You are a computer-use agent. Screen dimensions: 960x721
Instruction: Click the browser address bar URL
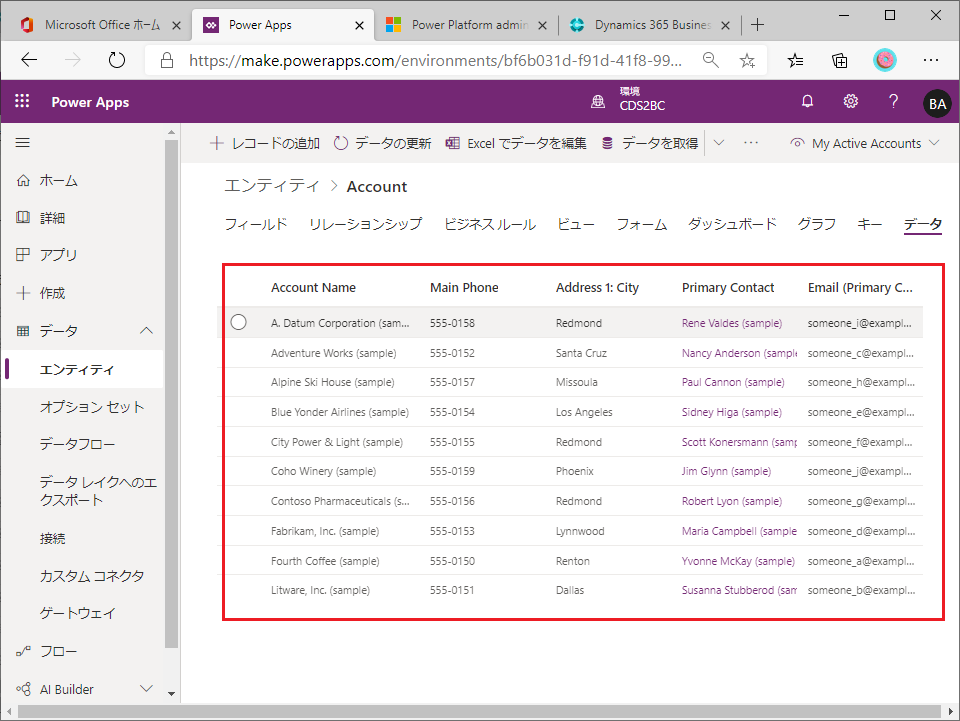[435, 60]
